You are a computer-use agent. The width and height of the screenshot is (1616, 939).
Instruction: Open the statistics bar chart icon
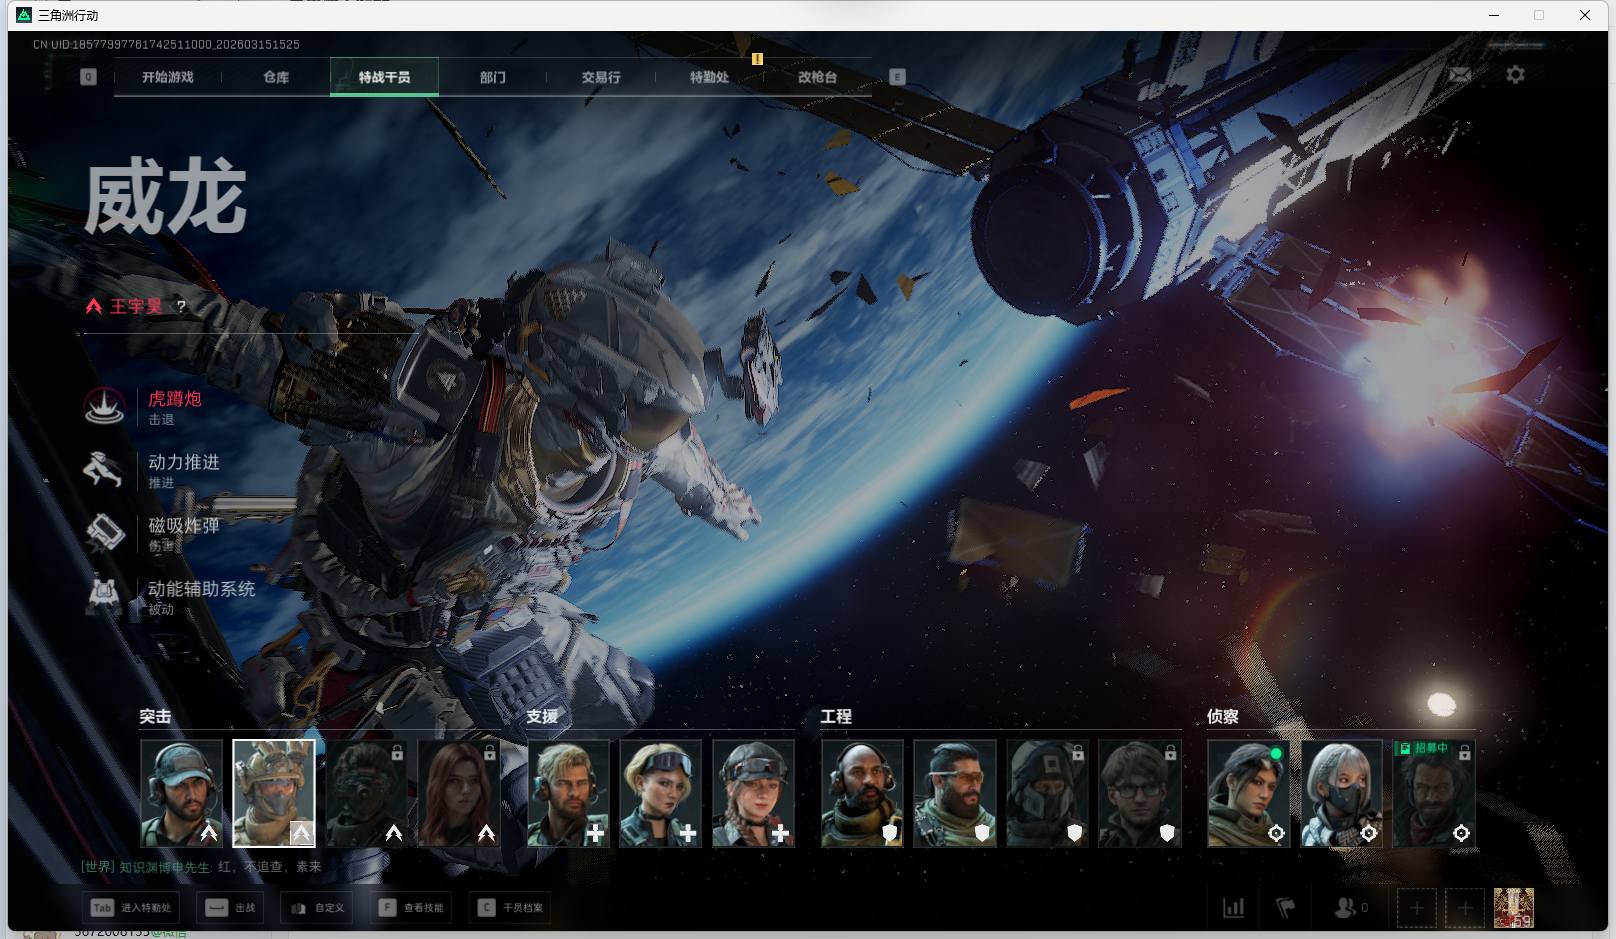pyautogui.click(x=1233, y=907)
